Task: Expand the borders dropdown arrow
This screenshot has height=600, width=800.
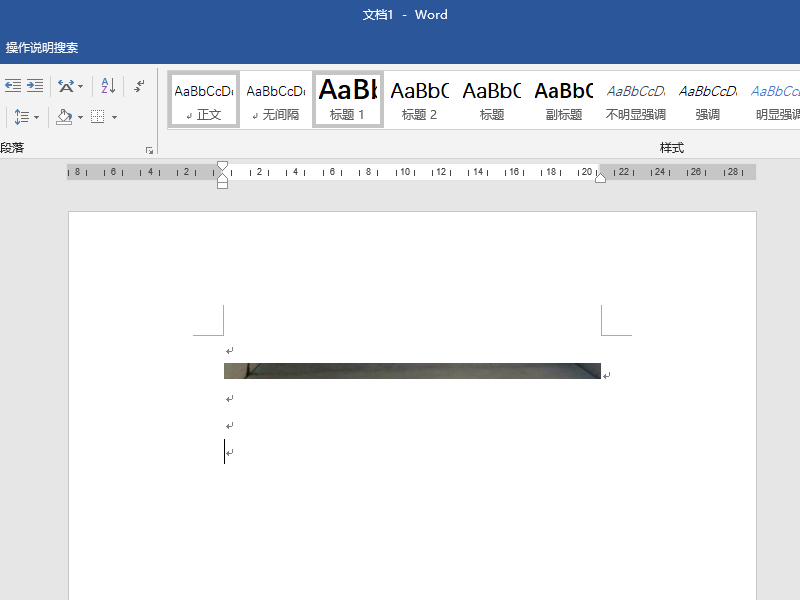Action: [x=114, y=117]
